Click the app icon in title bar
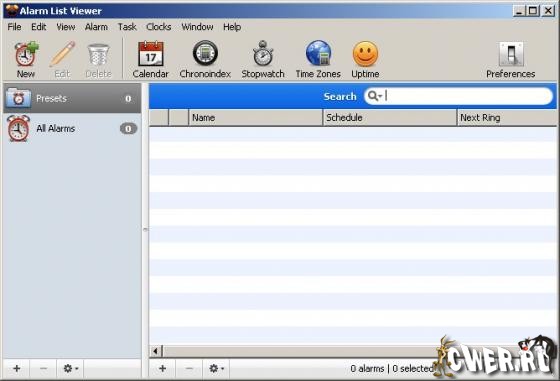 (x=12, y=10)
